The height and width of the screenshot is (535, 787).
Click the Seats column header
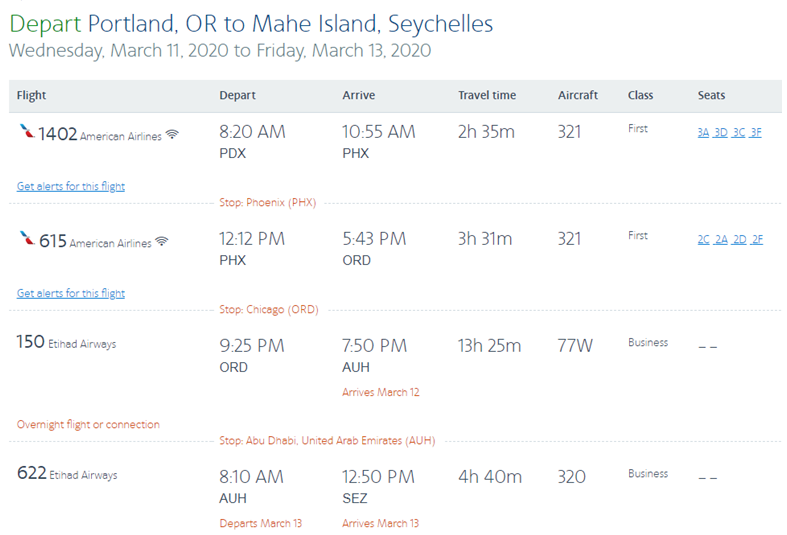pos(711,95)
